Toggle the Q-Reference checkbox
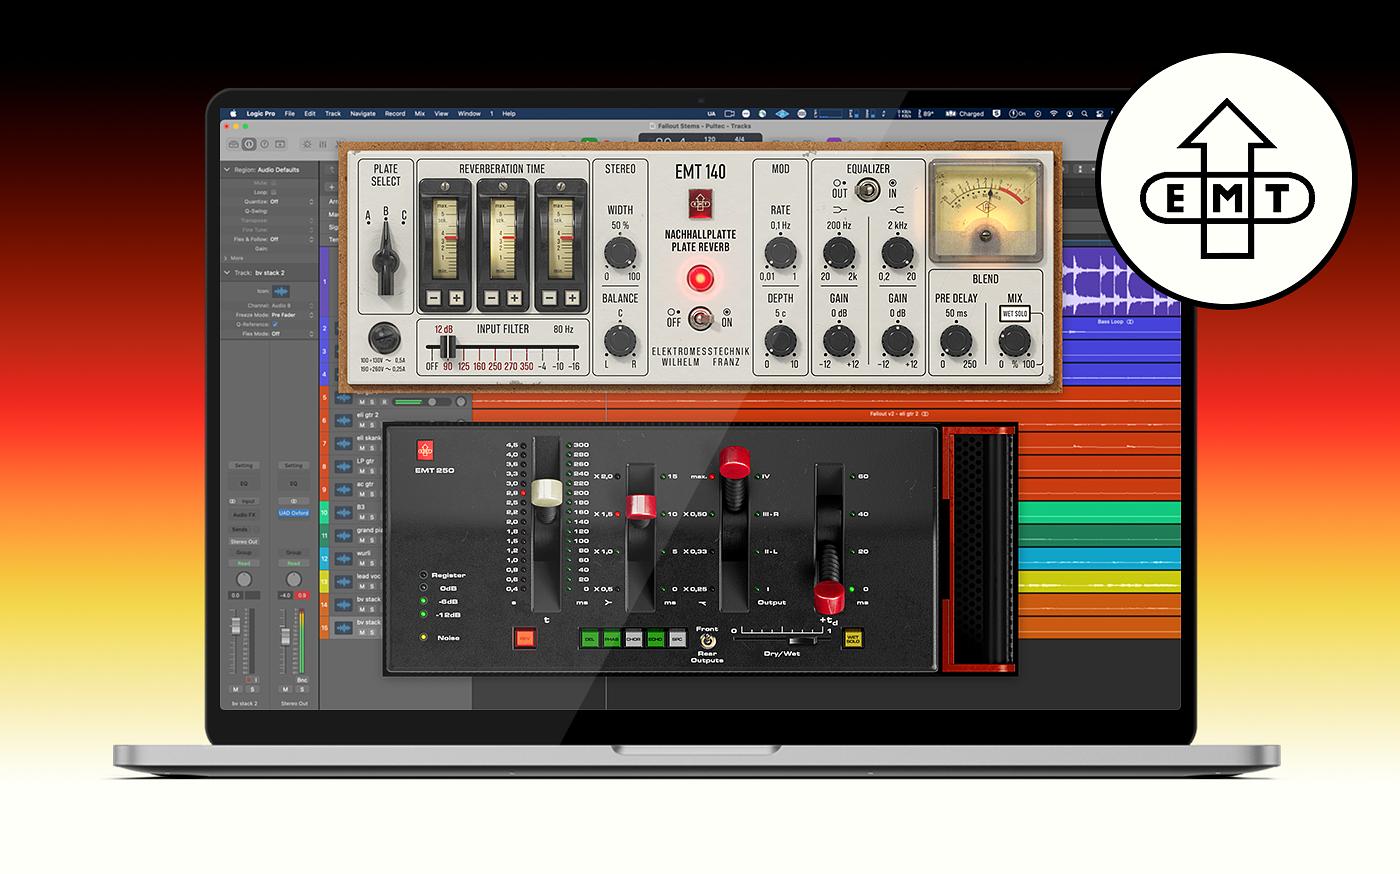Image resolution: width=1400 pixels, height=874 pixels. 275,324
